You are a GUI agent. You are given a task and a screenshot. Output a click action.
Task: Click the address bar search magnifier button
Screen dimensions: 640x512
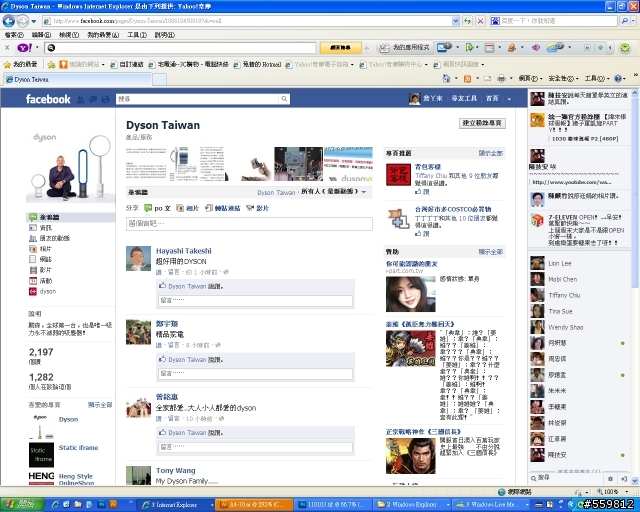[x=624, y=21]
